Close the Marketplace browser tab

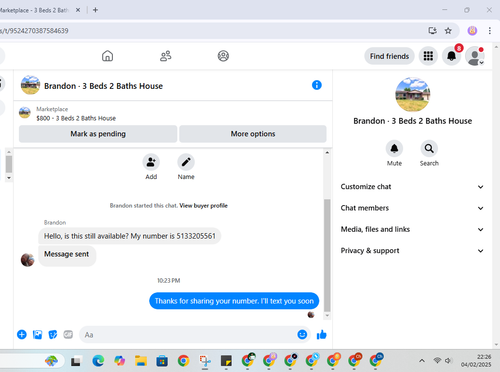point(78,10)
